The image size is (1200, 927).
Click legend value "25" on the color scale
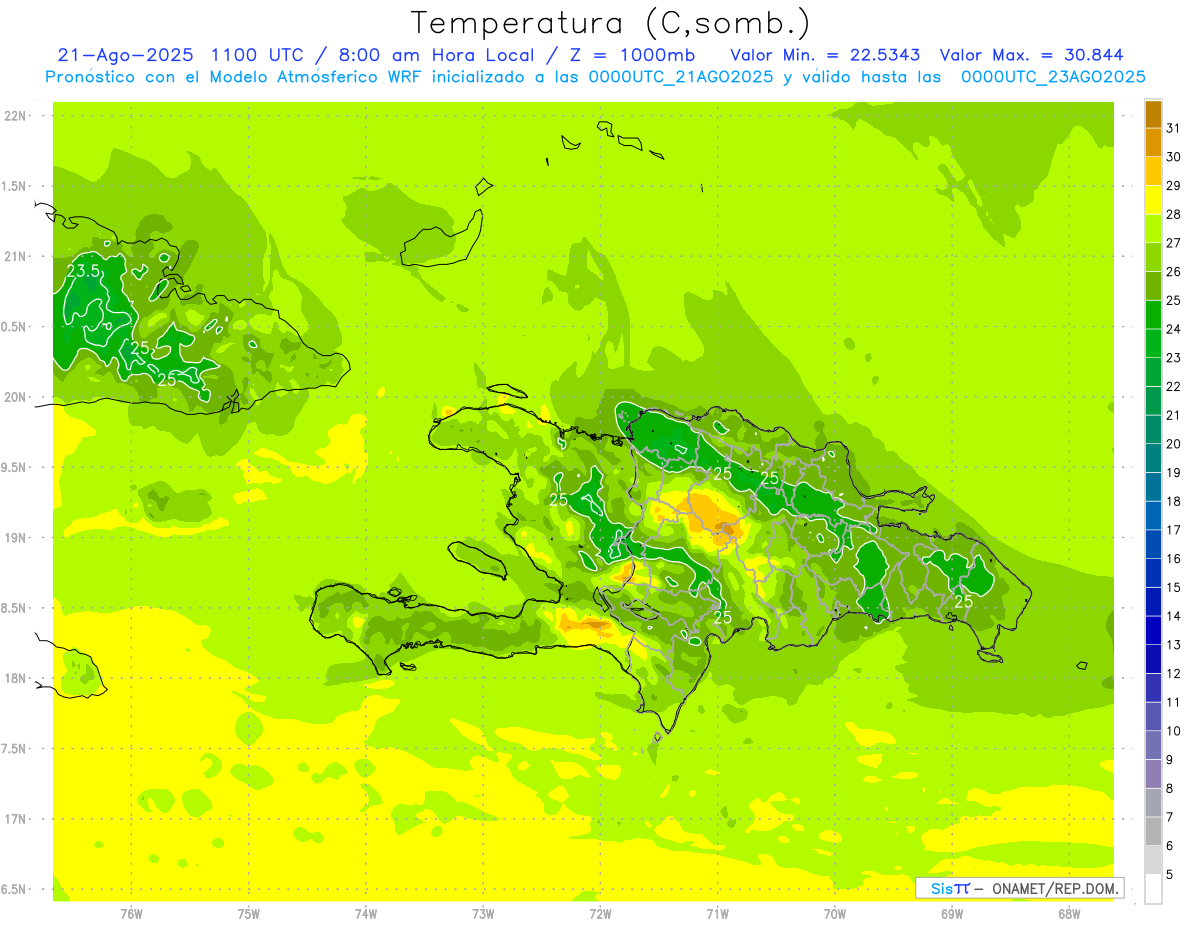point(1173,300)
